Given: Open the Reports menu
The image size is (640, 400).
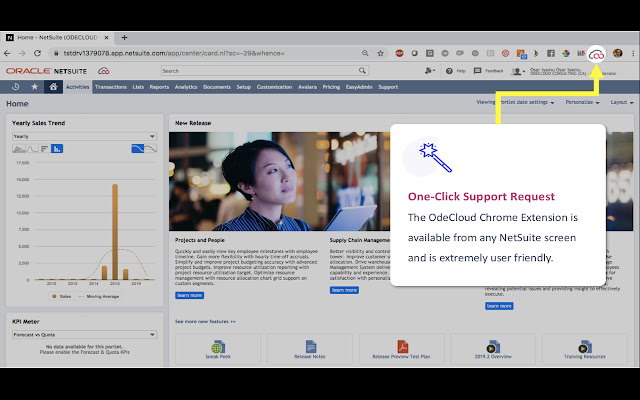Looking at the screenshot, I should (x=159, y=87).
